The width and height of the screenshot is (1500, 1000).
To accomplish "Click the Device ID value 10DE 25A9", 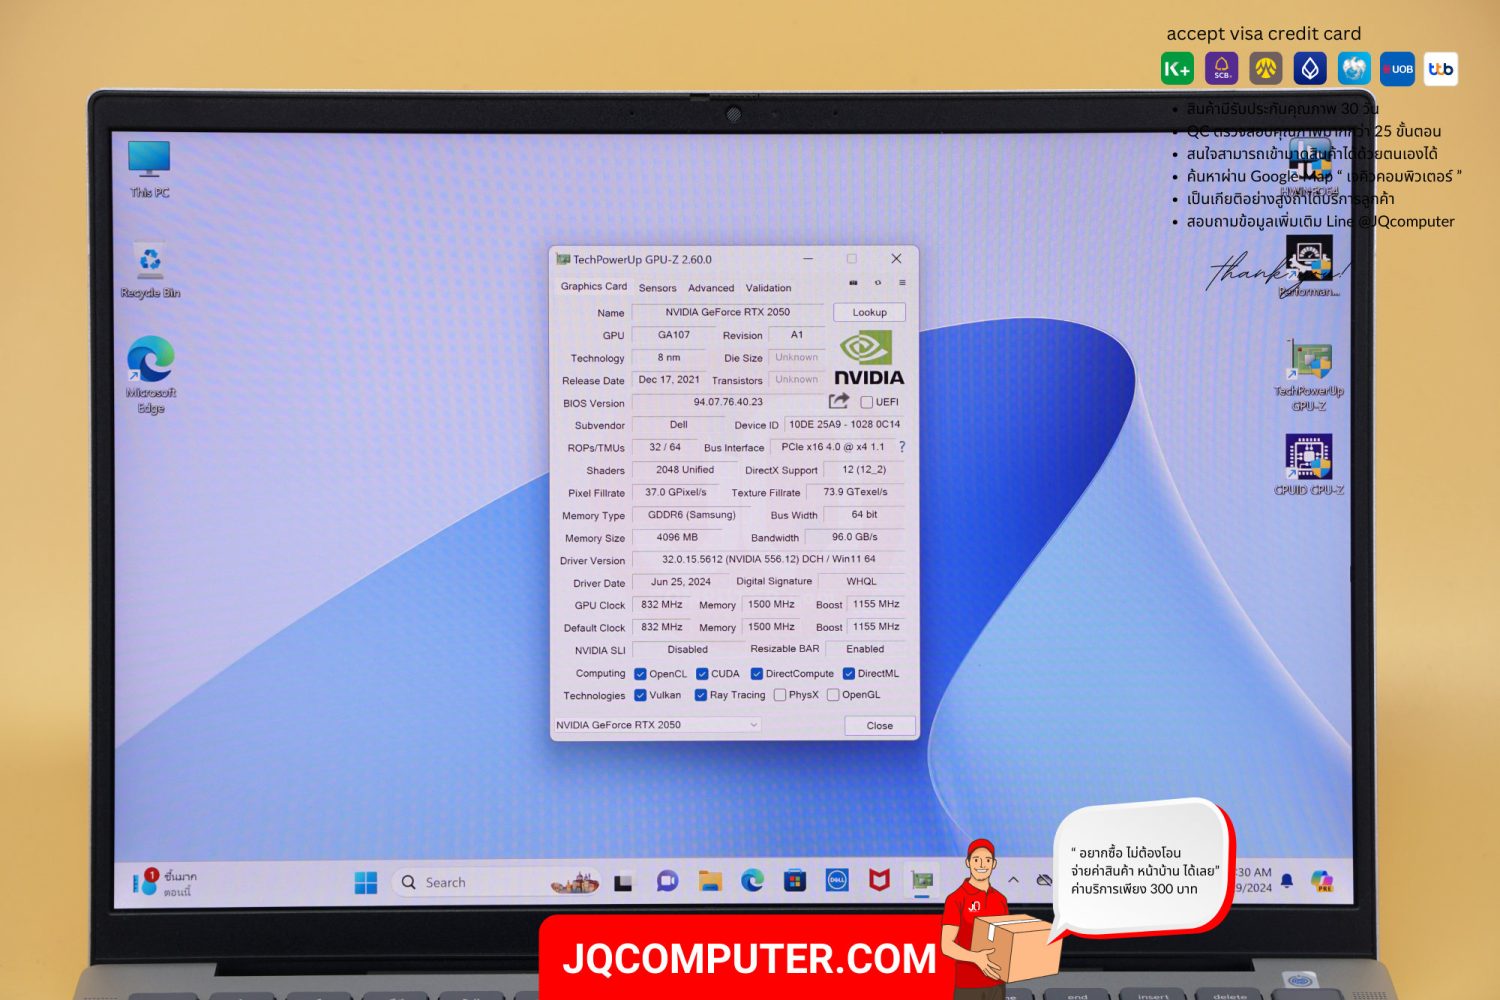I will [x=844, y=424].
